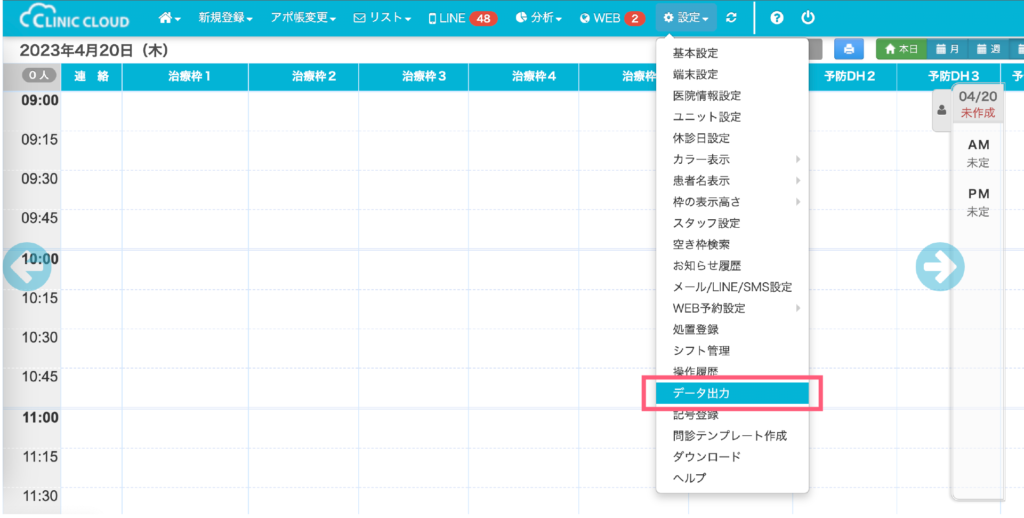Expand the 分析 dropdown menu

539,18
